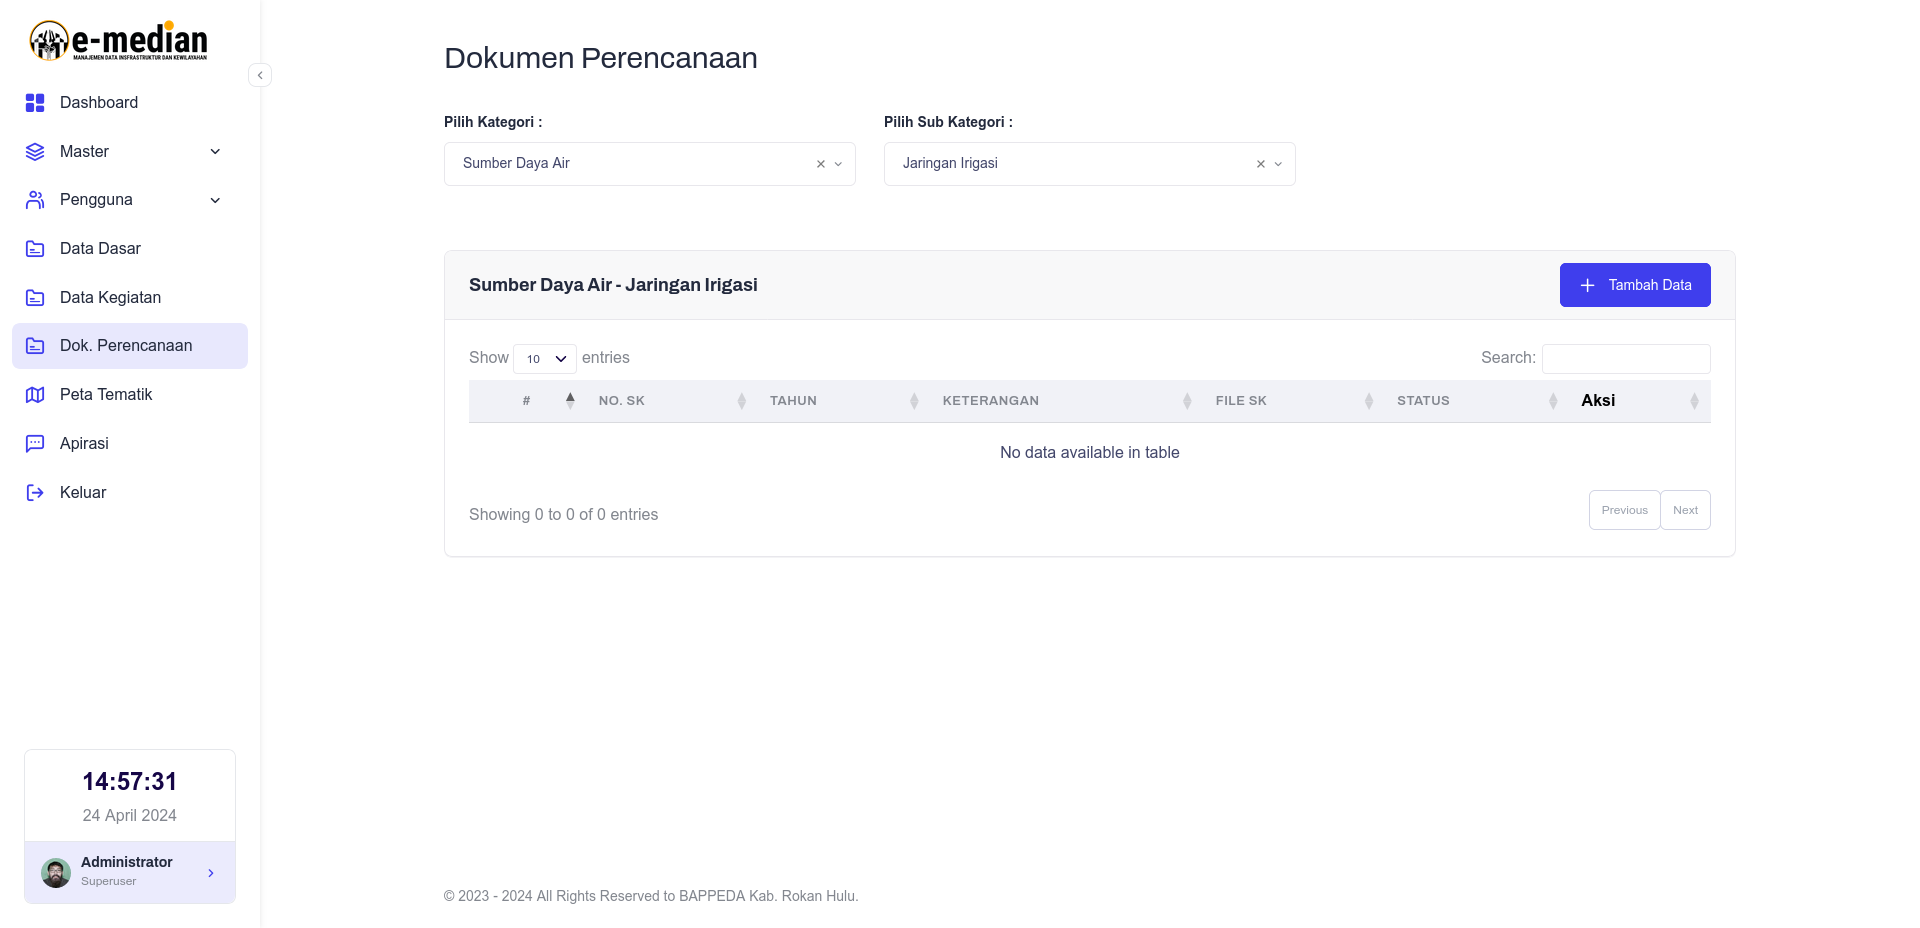Open the Pilih Kategori dropdown

(650, 164)
